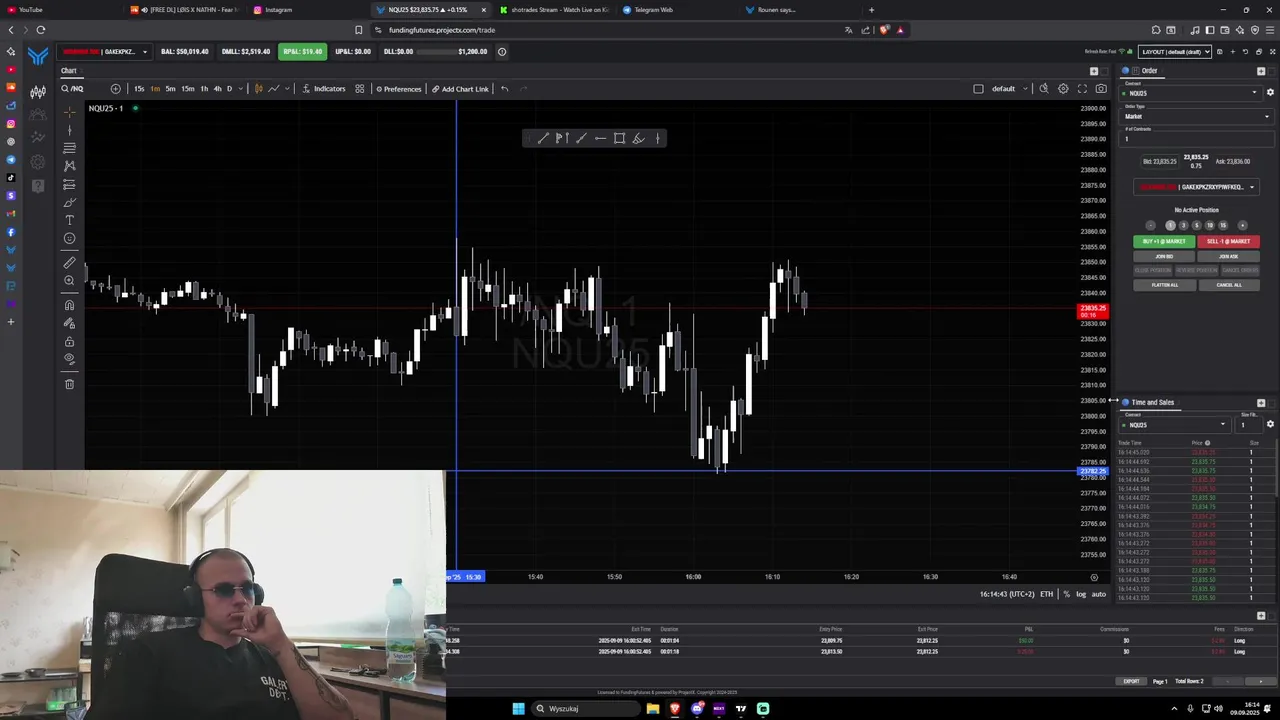This screenshot has height=720, width=1280.
Task: Undo the last chart action
Action: tap(504, 89)
